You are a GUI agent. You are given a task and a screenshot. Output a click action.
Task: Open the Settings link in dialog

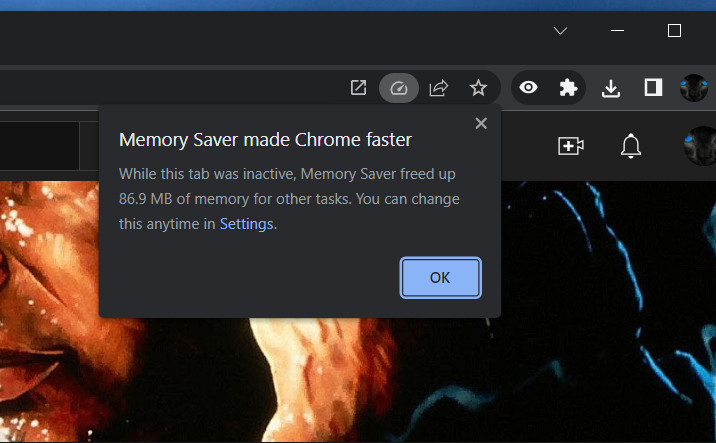point(246,224)
